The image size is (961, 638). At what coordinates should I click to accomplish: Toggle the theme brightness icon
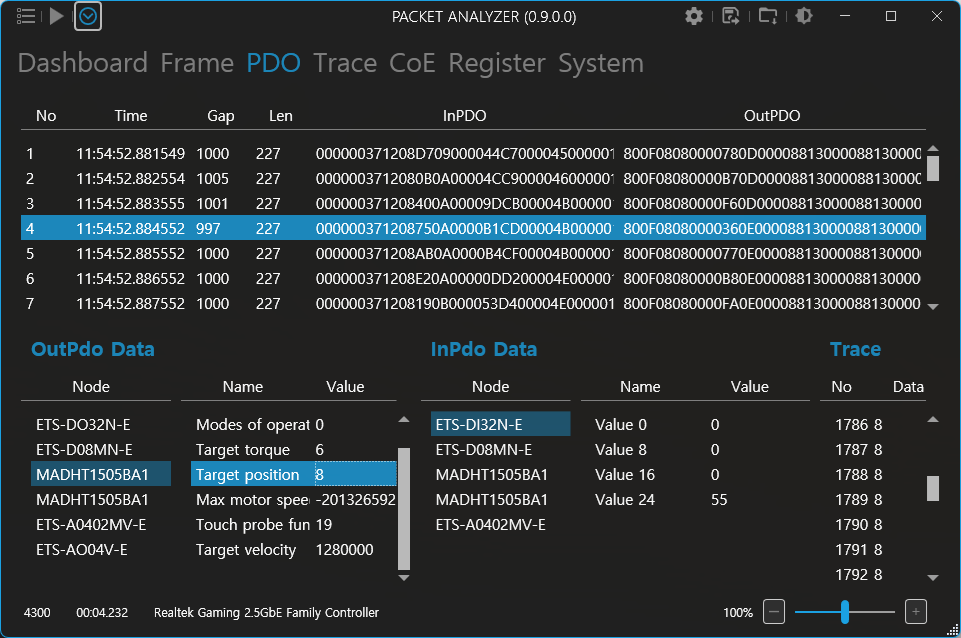coord(803,16)
